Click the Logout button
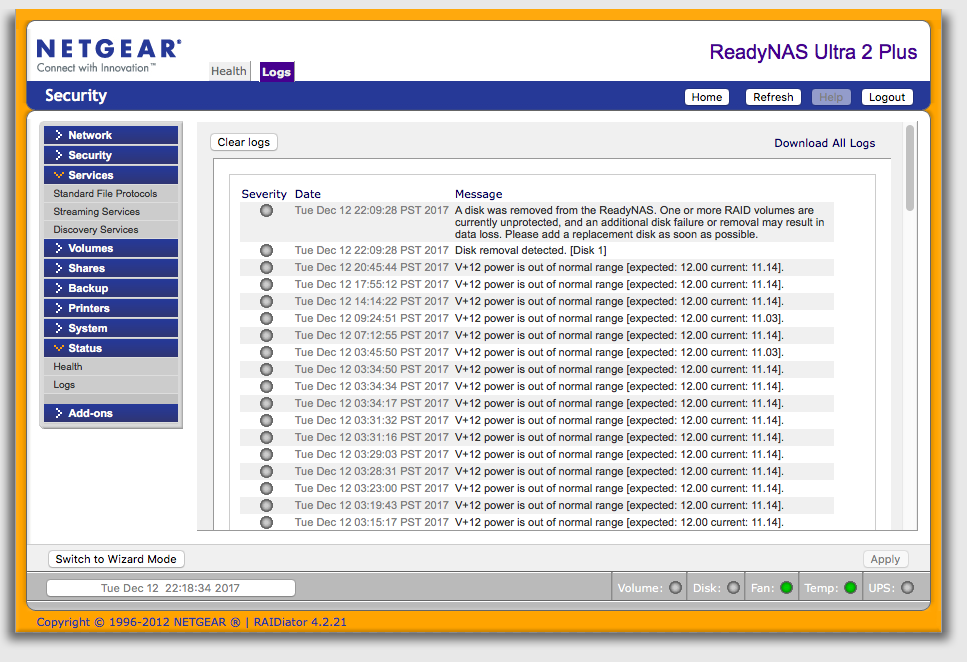This screenshot has width=967, height=662. (x=886, y=97)
